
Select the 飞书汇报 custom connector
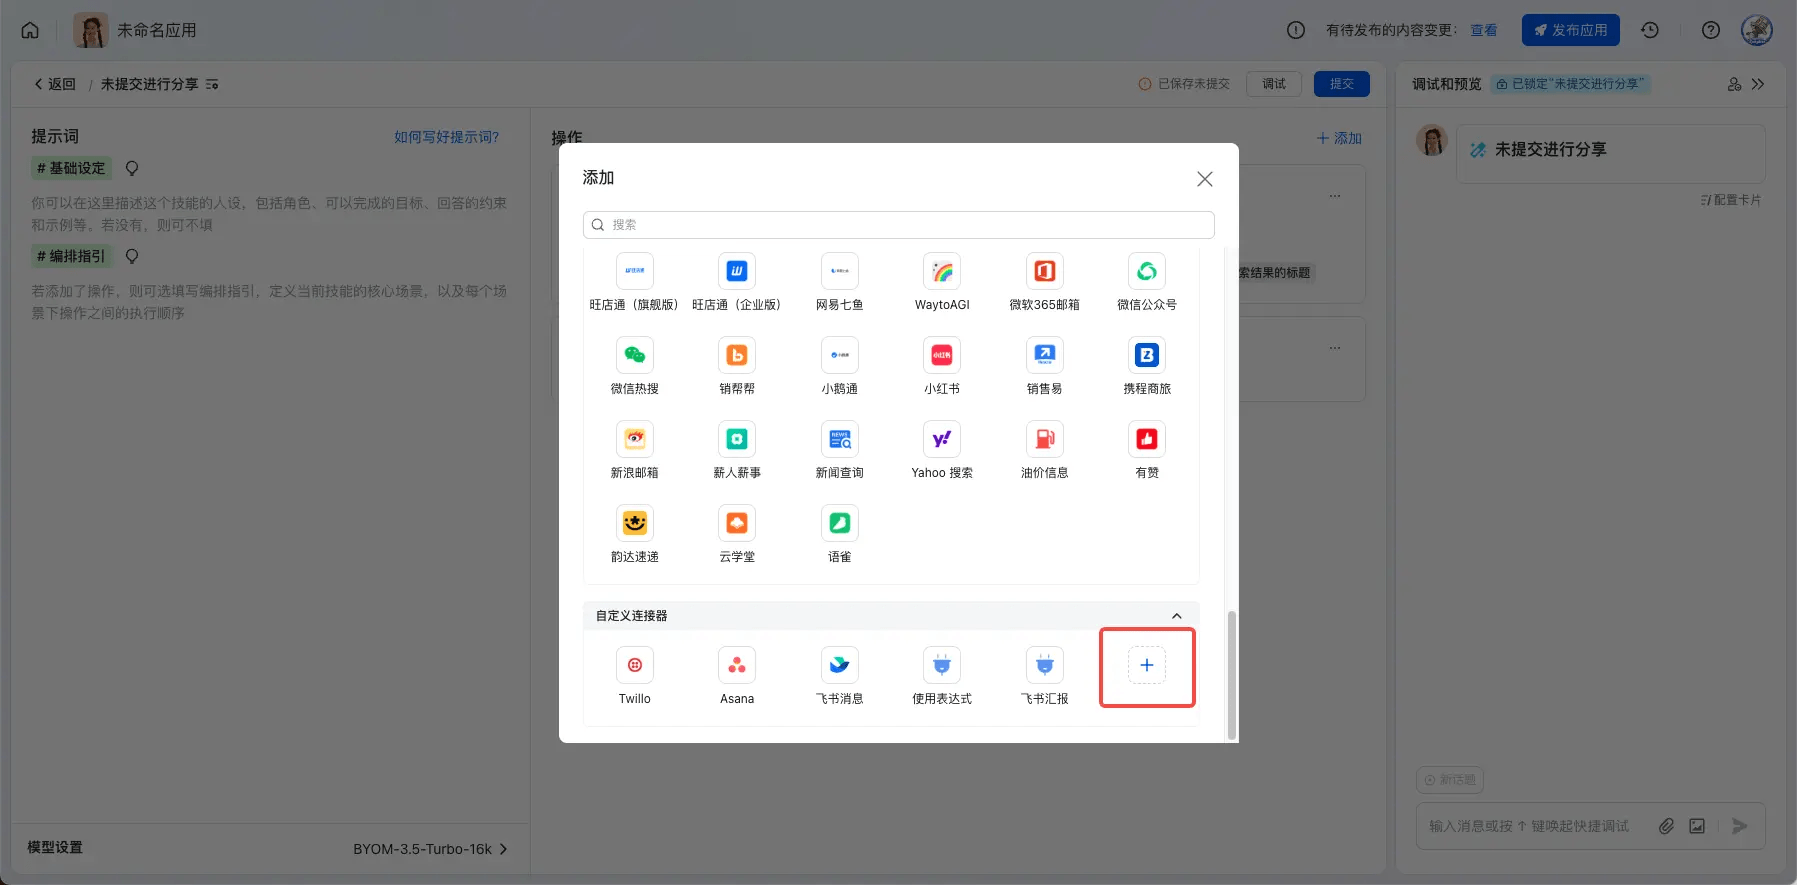(x=1045, y=665)
